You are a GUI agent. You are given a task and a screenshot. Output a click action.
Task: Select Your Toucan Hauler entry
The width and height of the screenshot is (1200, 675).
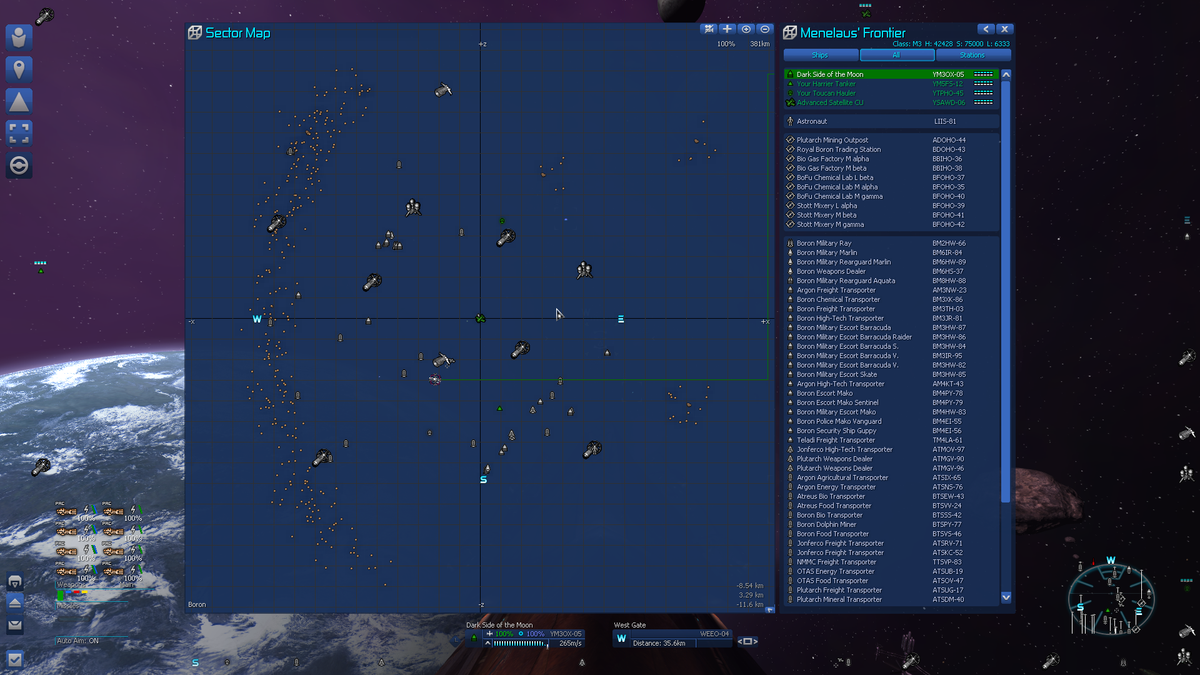point(892,93)
